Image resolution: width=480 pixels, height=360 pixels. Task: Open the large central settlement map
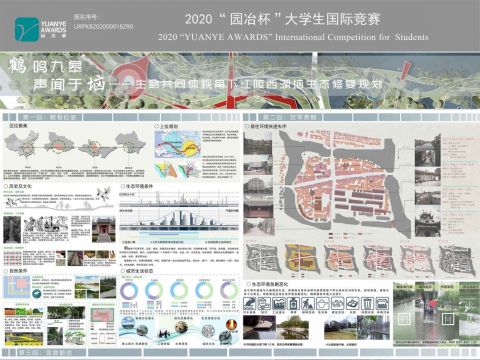click(345, 184)
